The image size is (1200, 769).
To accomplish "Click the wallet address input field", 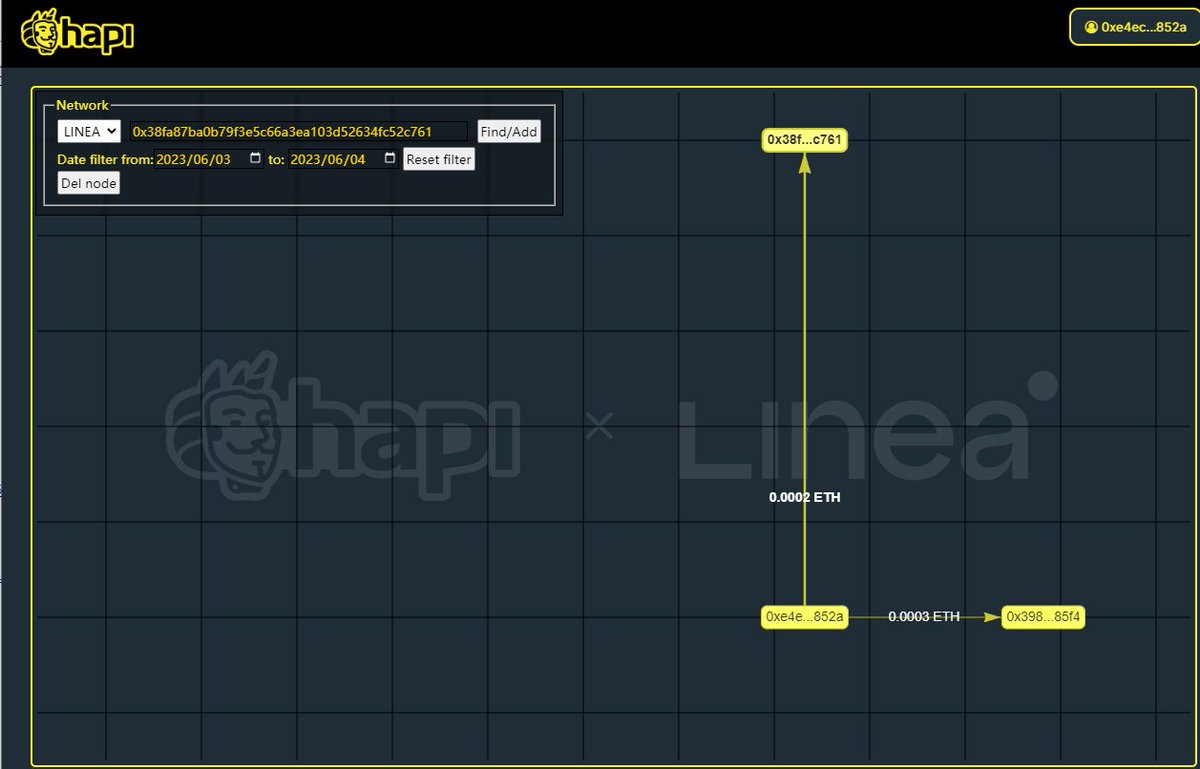I will coord(298,131).
